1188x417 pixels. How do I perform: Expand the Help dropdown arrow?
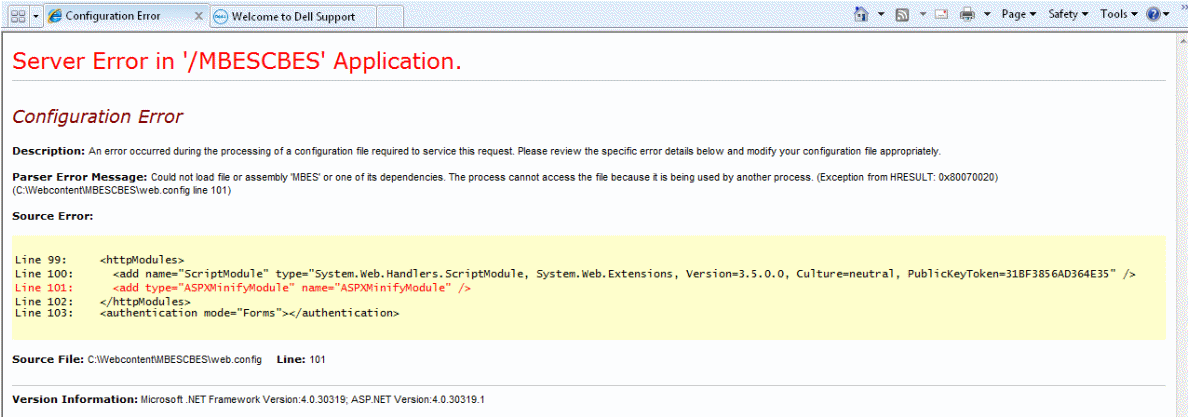coord(1166,14)
